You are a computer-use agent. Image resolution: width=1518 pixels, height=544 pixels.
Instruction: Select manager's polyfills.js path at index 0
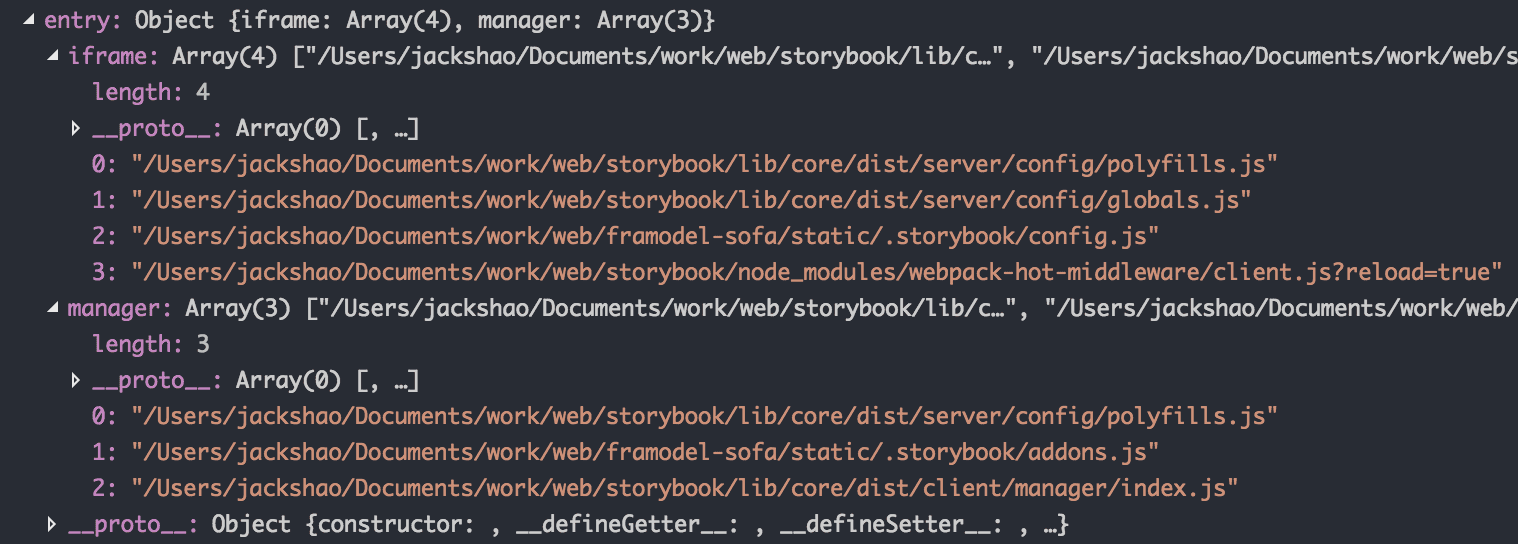pyautogui.click(x=705, y=417)
